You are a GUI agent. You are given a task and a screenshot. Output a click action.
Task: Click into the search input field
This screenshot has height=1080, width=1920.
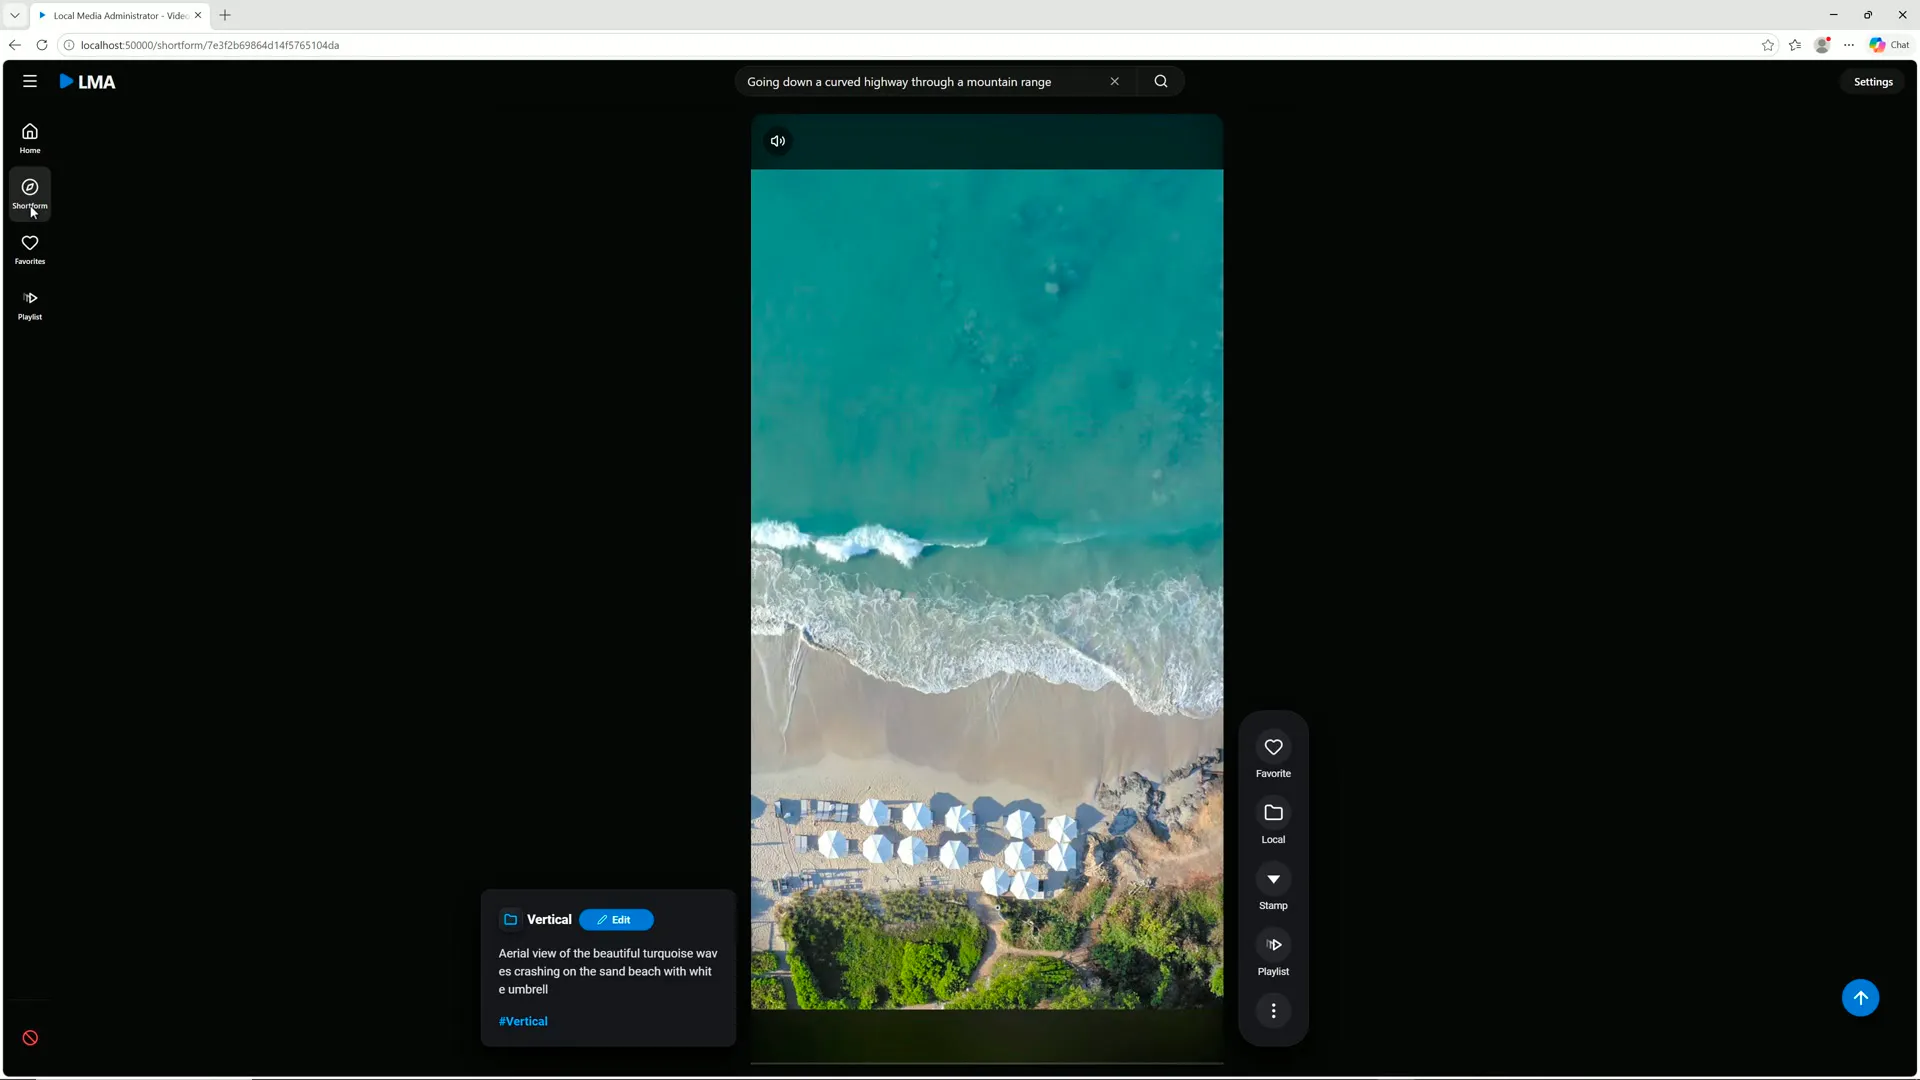pyautogui.click(x=920, y=82)
